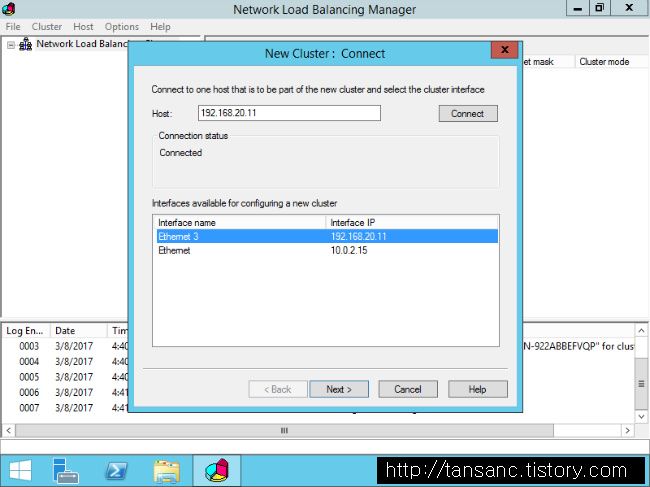Select log entry 0005
650x487 pixels.
tap(29, 377)
